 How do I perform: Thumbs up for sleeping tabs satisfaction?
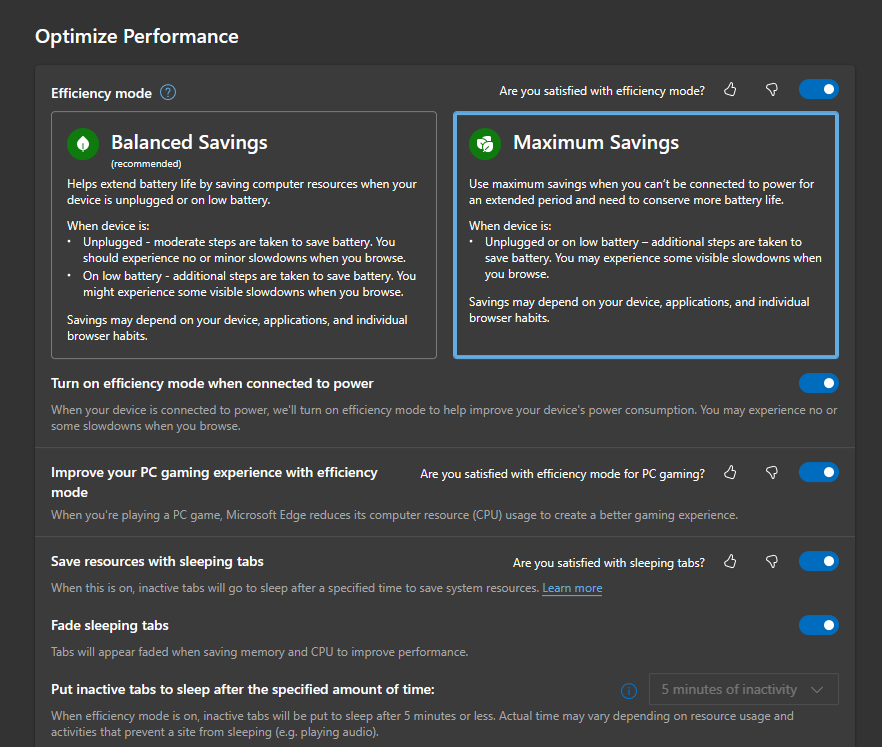730,562
